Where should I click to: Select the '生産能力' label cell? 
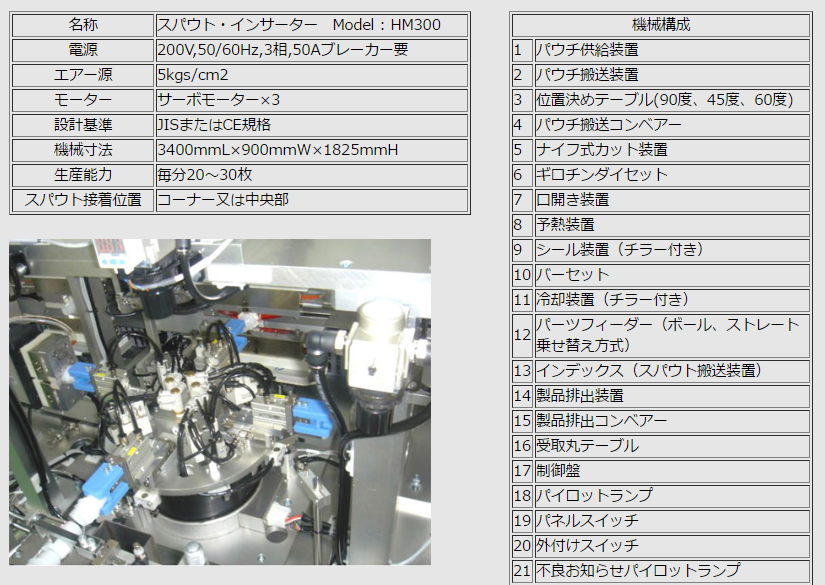tap(83, 175)
